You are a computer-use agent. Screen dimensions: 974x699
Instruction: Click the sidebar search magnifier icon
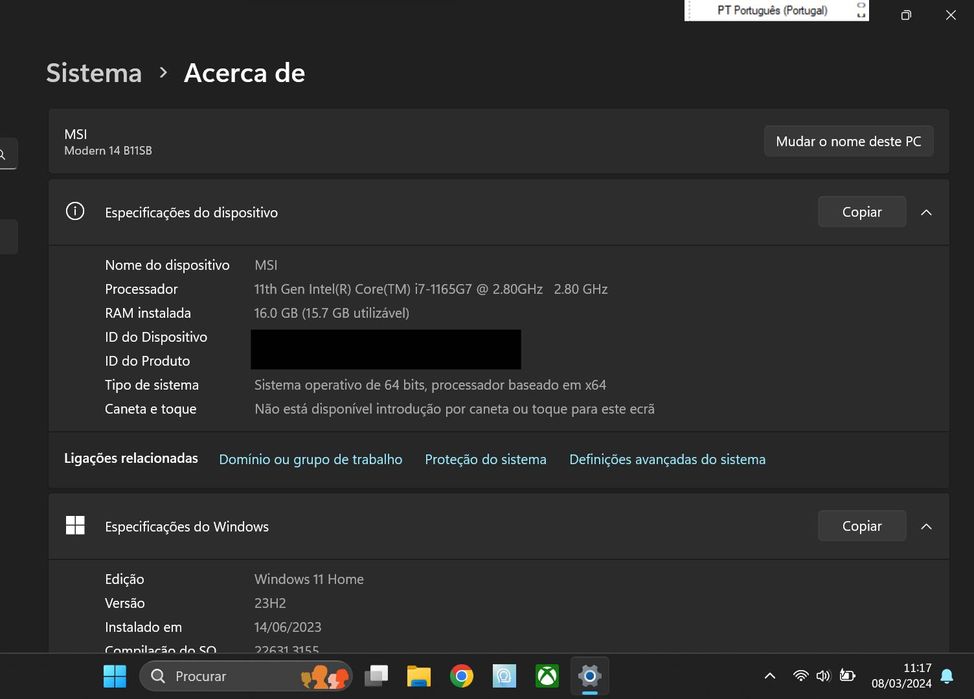pos(4,154)
